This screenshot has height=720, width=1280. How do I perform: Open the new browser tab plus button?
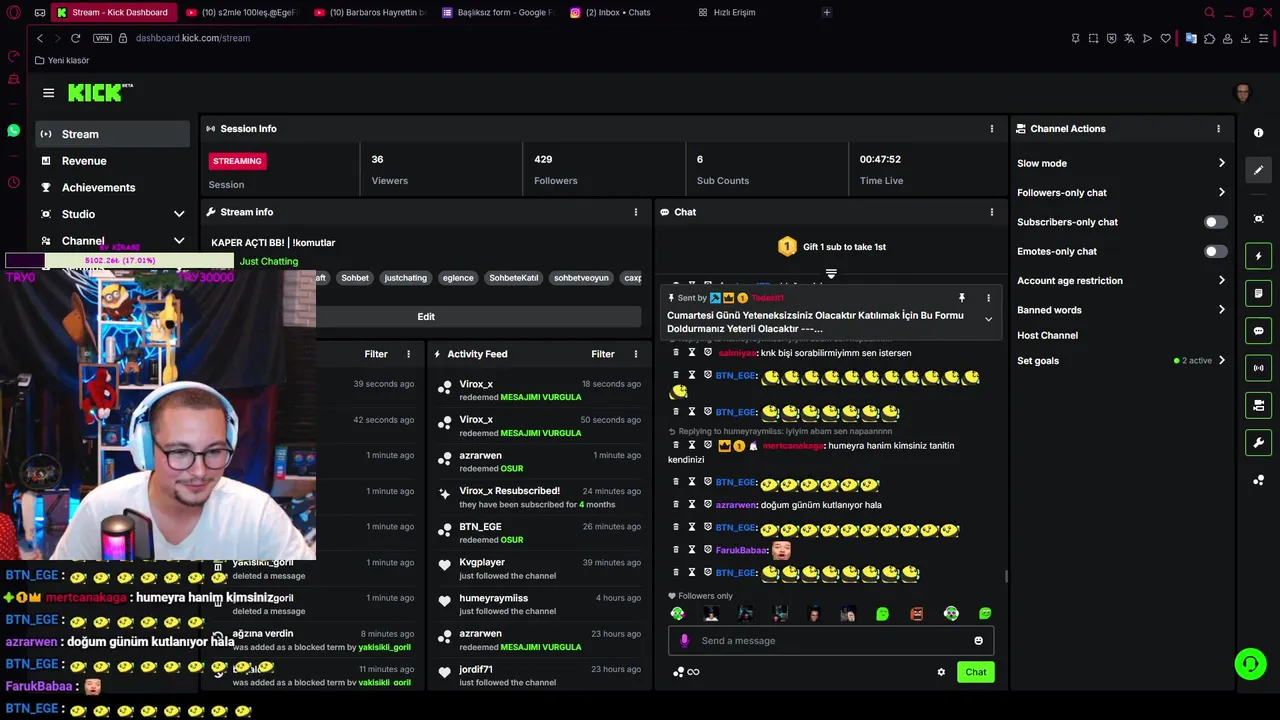[x=826, y=12]
